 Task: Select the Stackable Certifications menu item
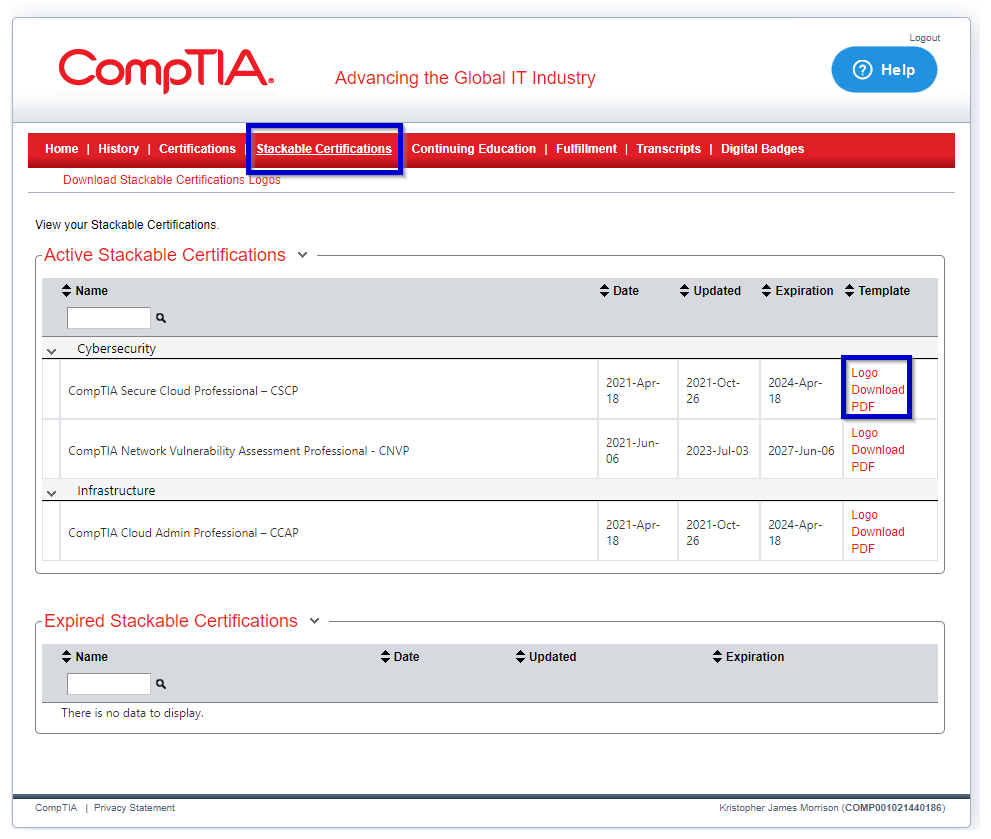(x=324, y=149)
